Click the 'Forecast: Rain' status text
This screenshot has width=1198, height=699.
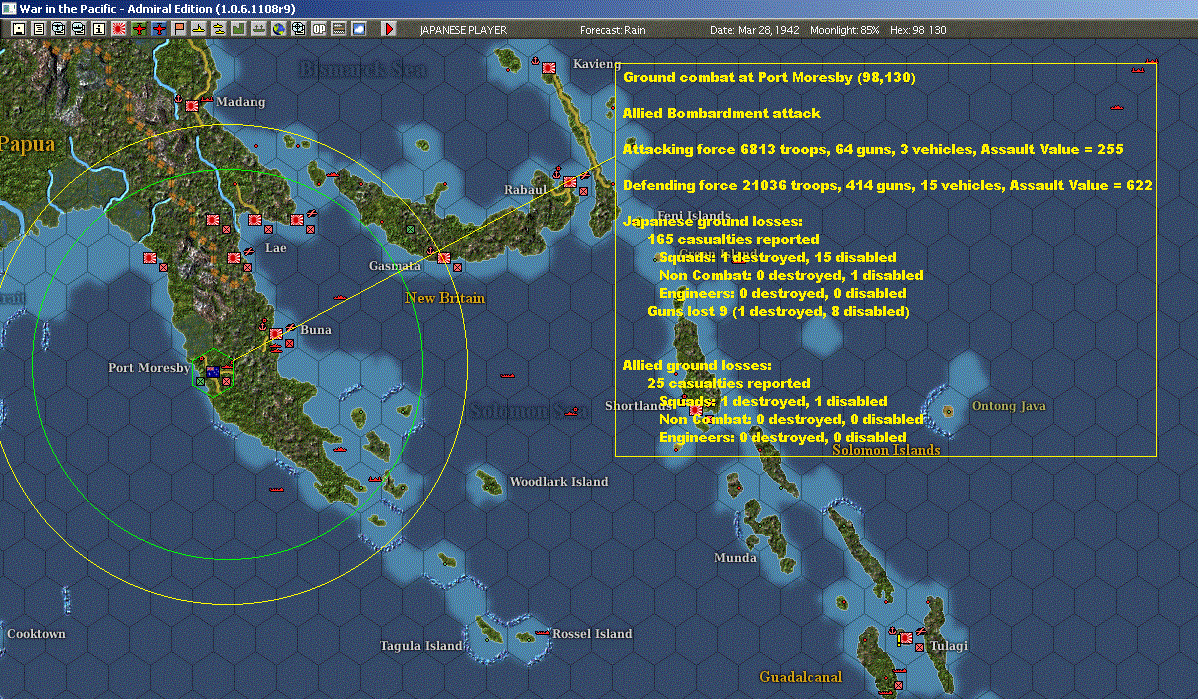tap(613, 30)
